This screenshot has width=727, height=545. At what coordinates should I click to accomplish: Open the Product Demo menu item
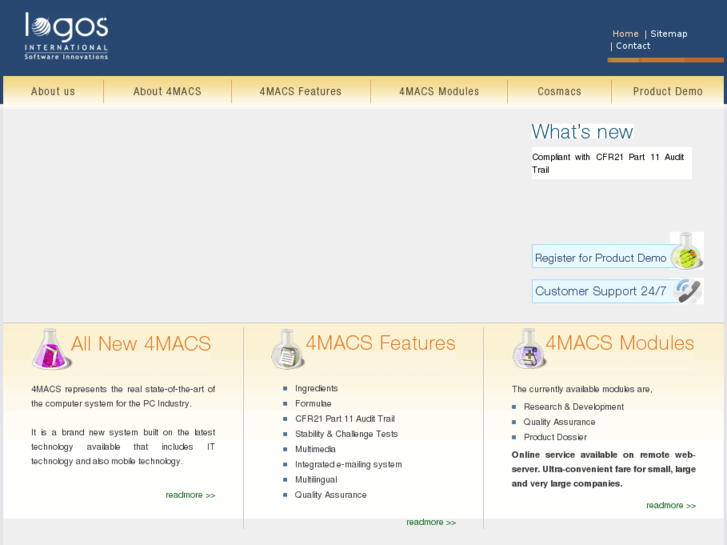coord(668,91)
